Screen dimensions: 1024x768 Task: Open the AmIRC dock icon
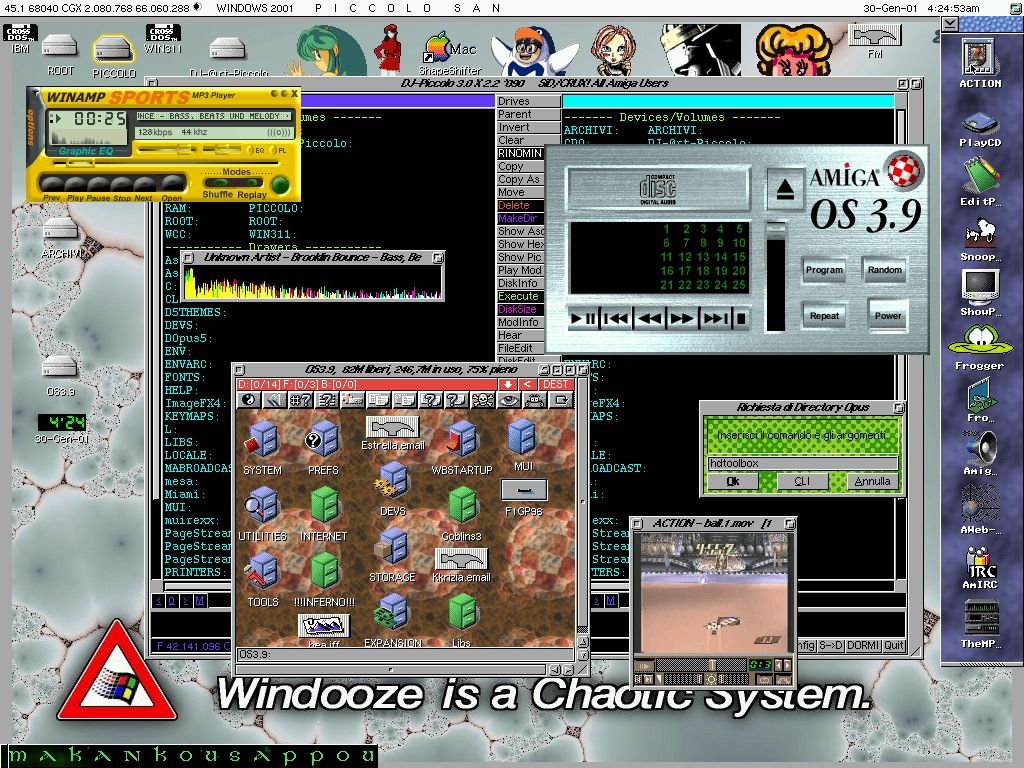pyautogui.click(x=980, y=563)
